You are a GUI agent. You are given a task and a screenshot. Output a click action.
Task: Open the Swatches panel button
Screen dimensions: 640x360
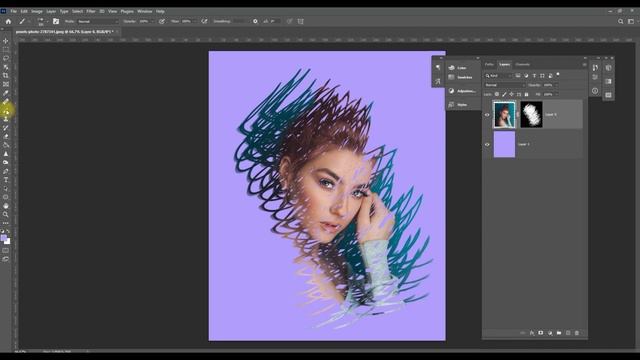tap(462, 77)
